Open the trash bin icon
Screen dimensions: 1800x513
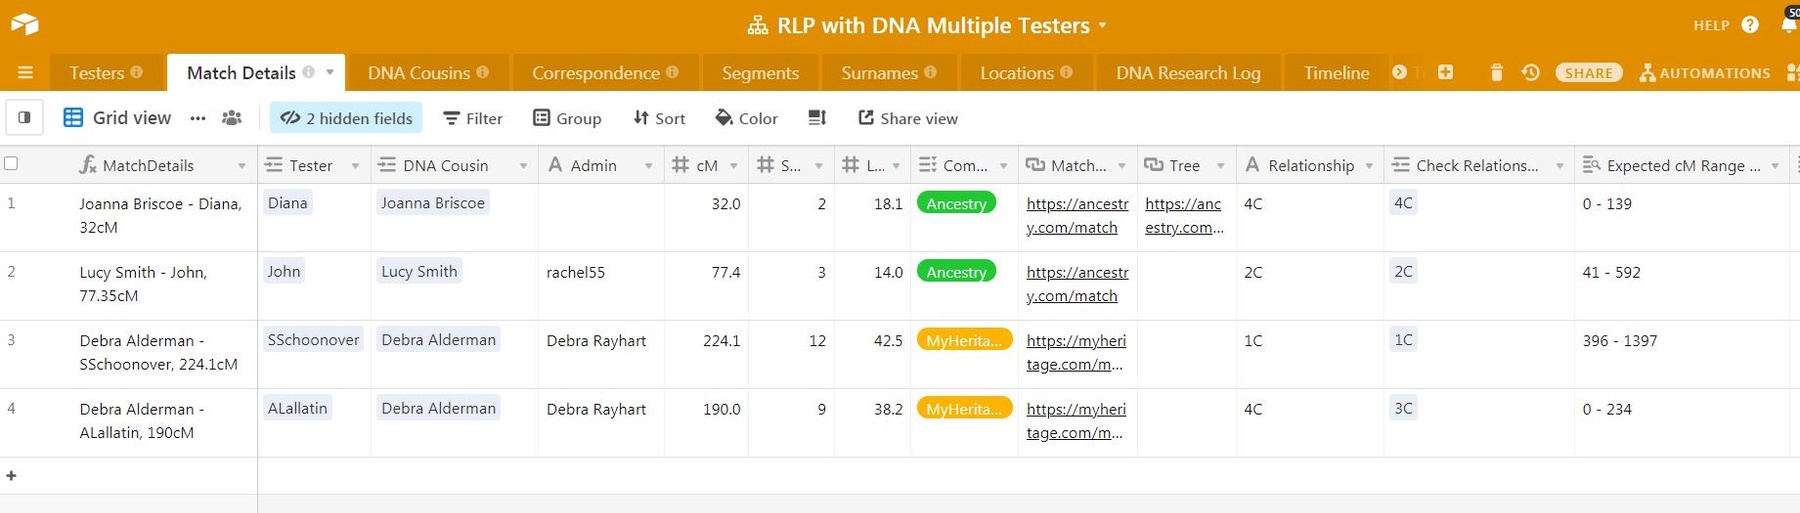click(1496, 73)
